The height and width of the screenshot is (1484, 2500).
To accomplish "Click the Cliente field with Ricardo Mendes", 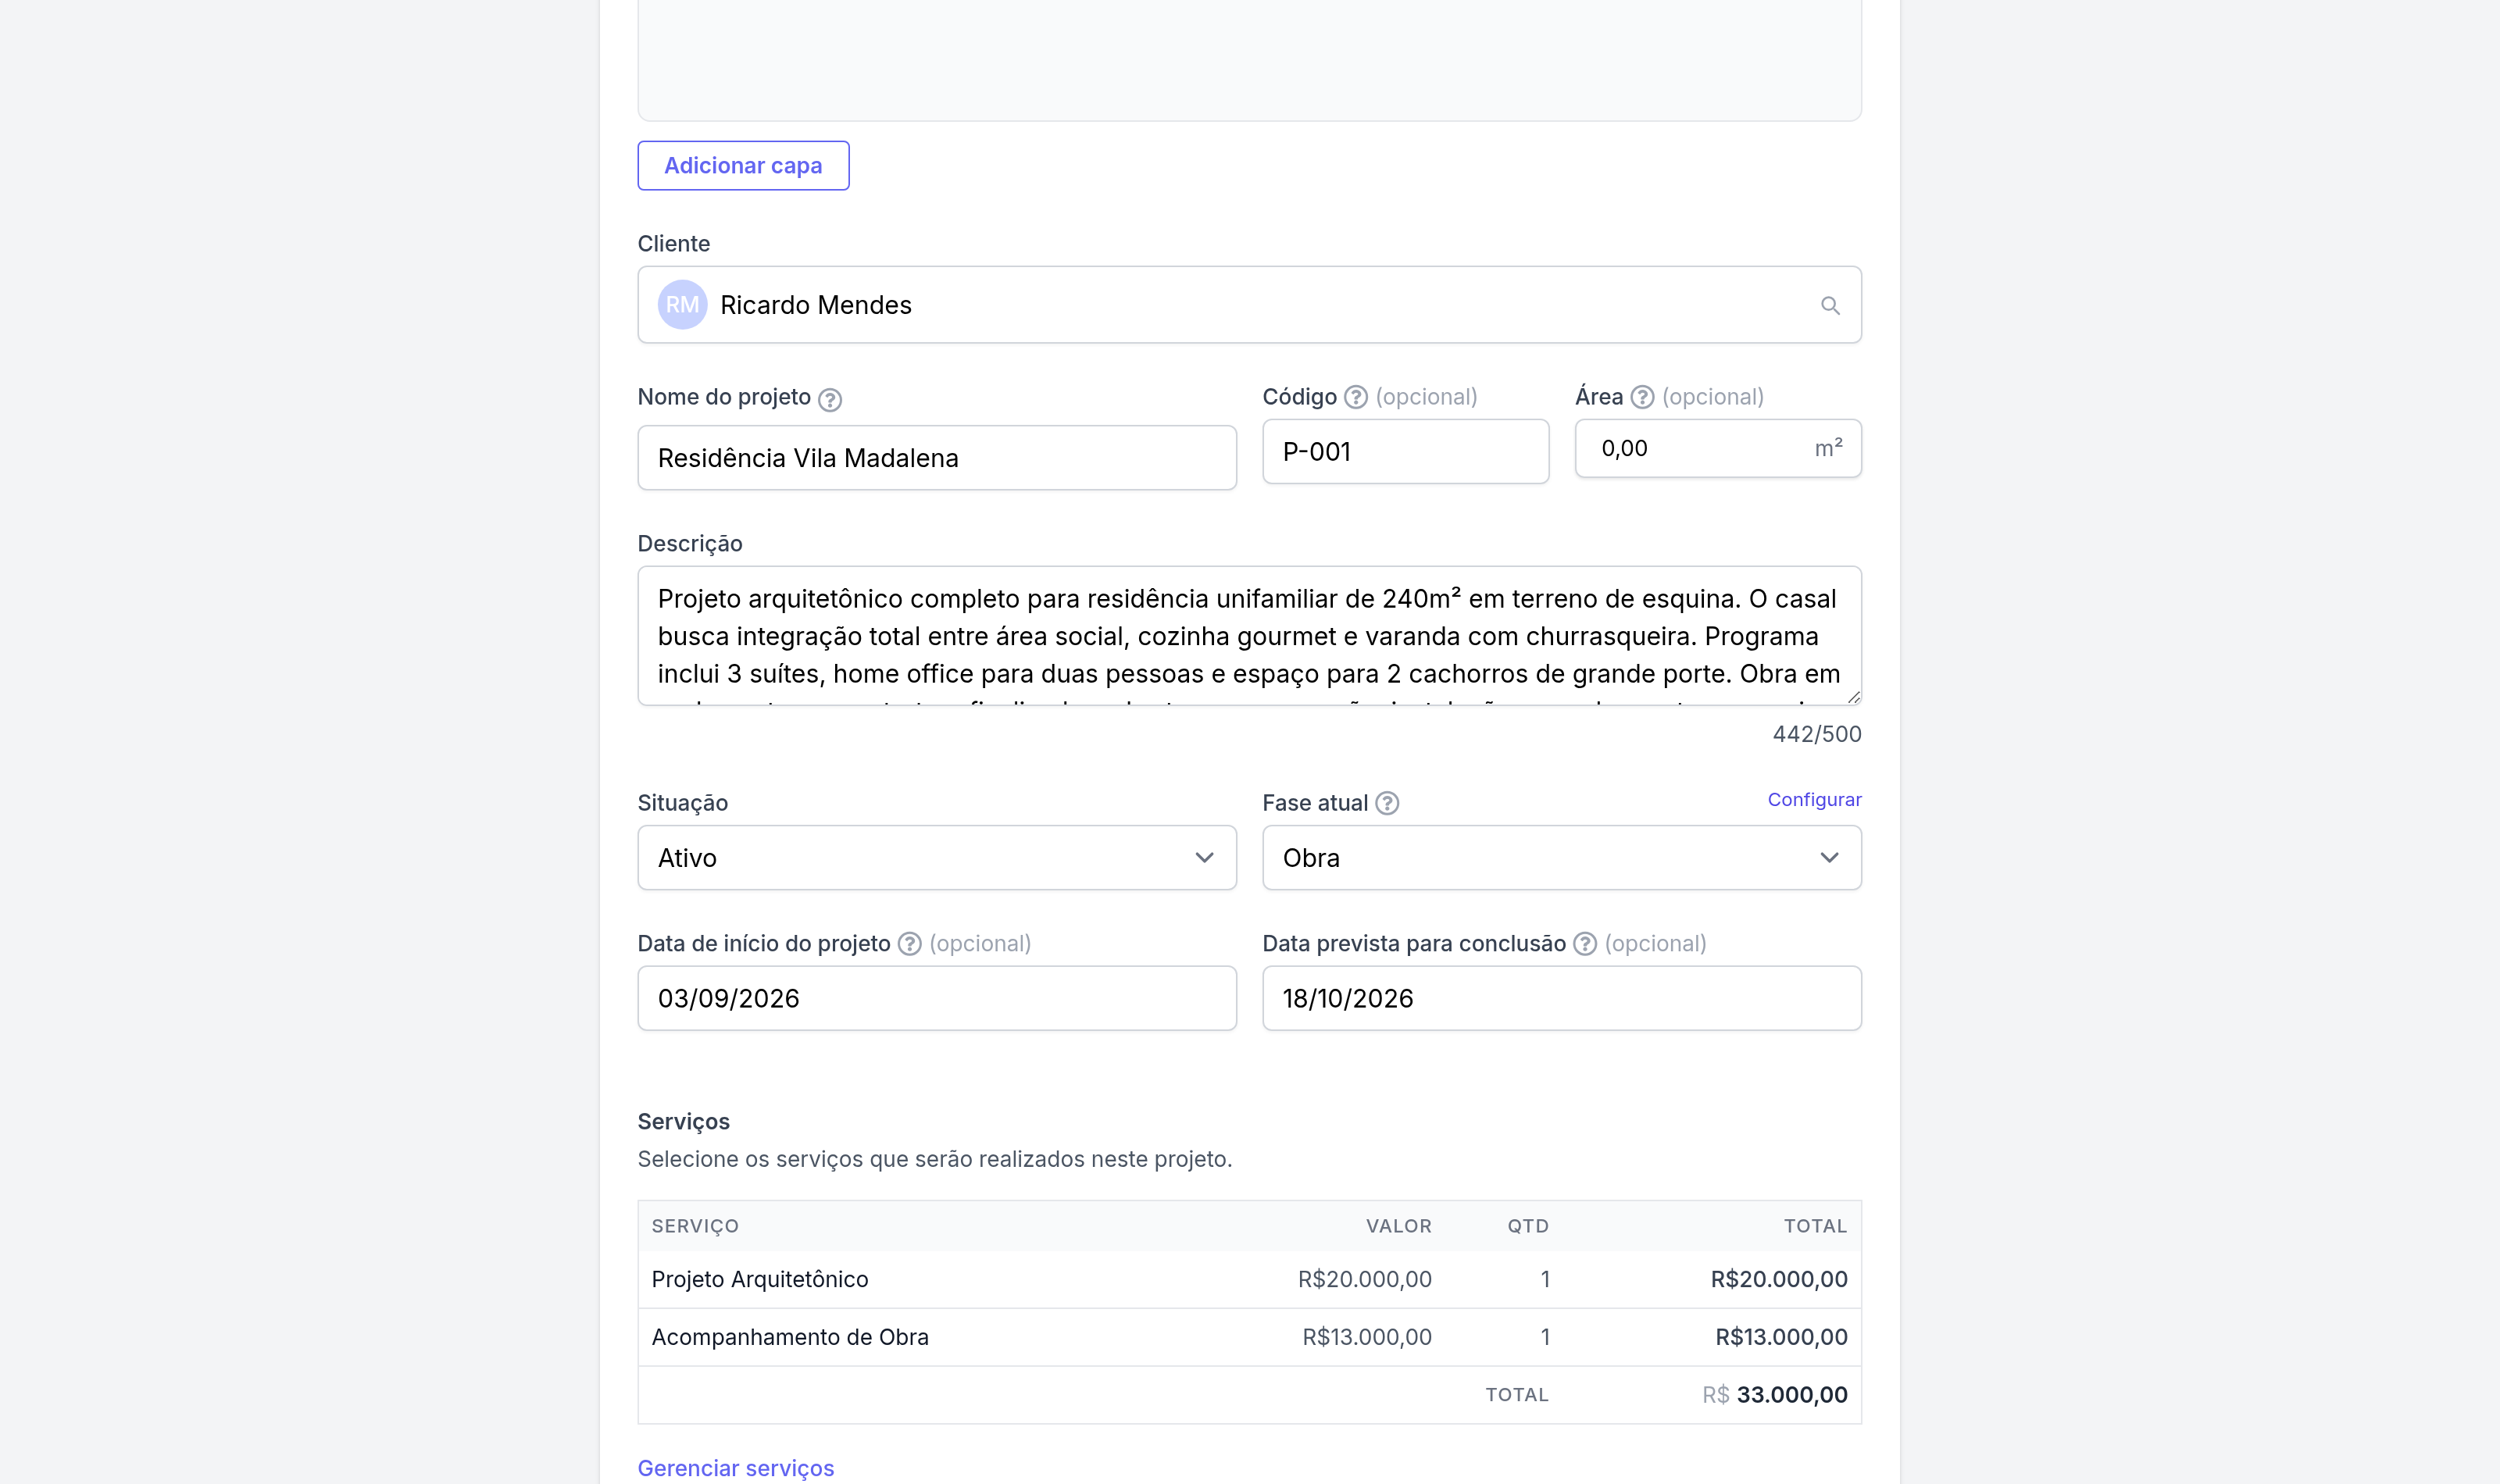I will [x=1249, y=305].
